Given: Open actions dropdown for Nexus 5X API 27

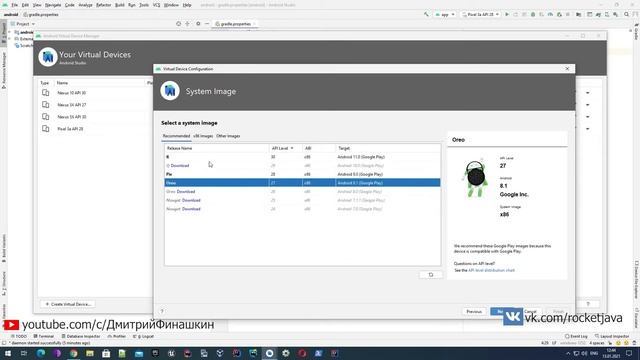Looking at the screenshot, I should coord(588,105).
